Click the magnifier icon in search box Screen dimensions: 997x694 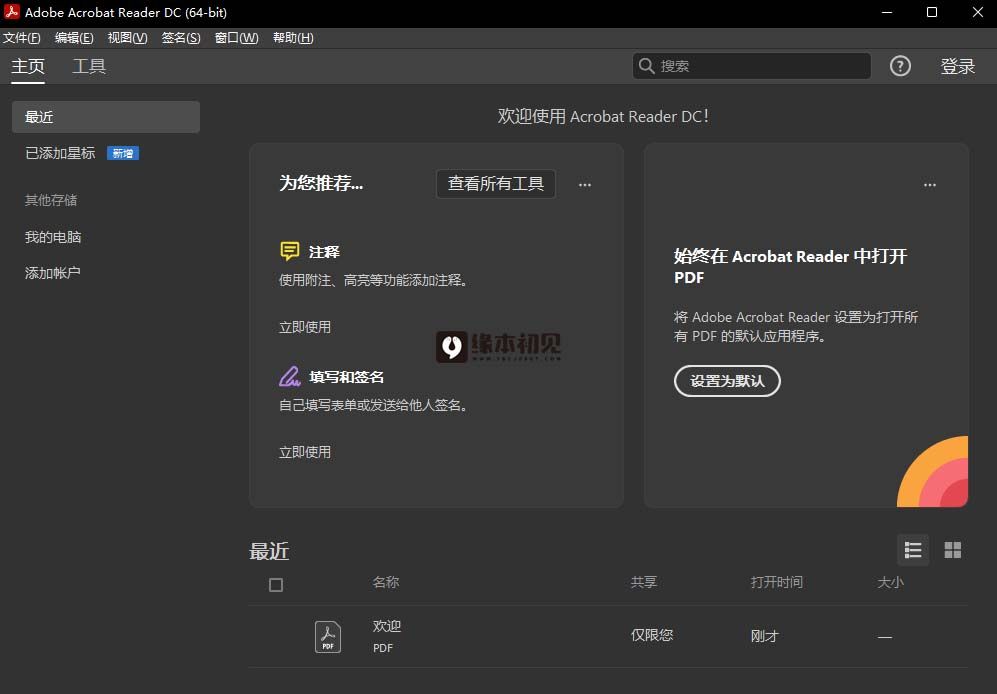[646, 66]
